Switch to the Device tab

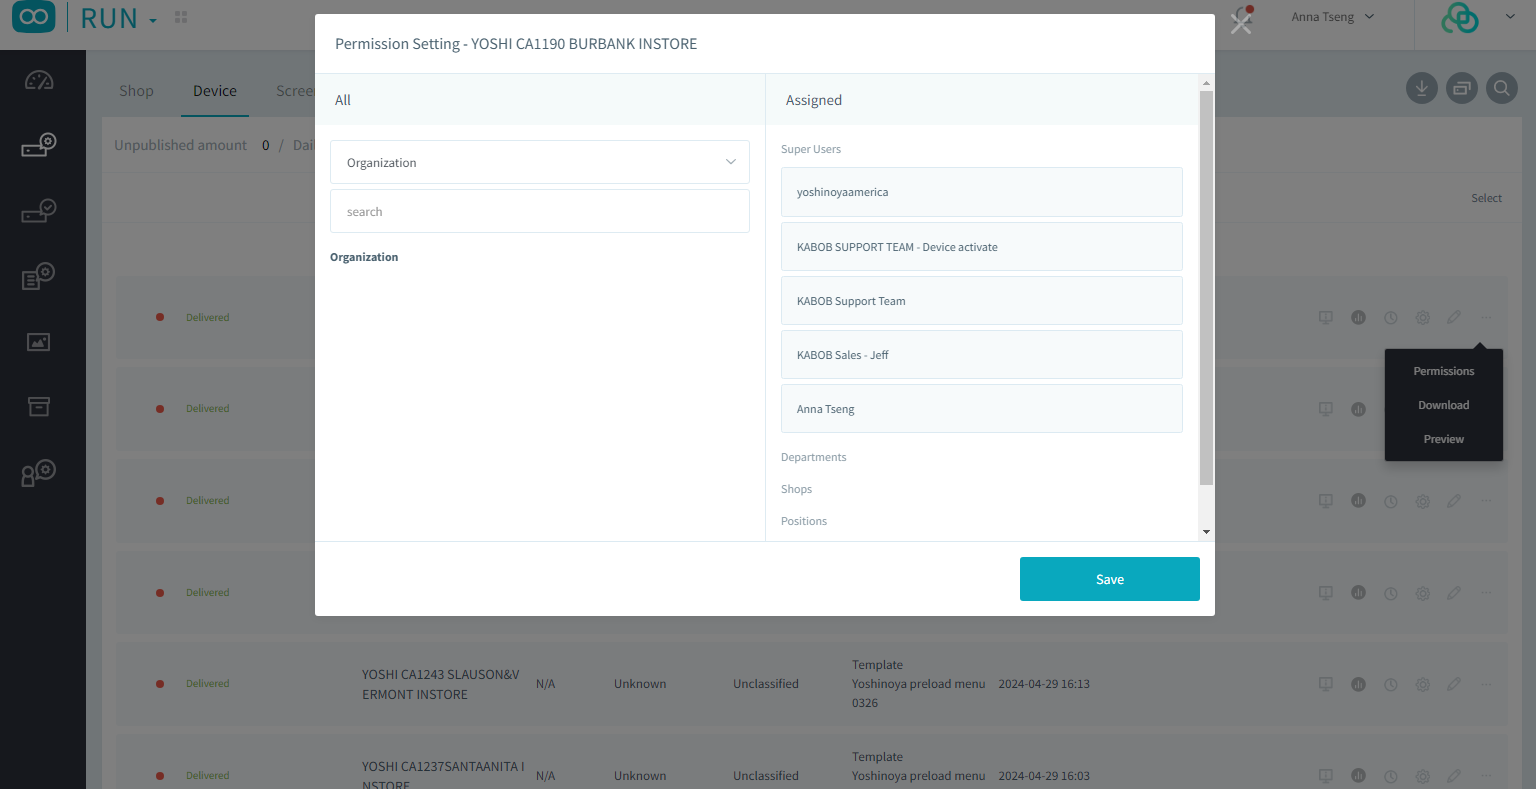215,91
